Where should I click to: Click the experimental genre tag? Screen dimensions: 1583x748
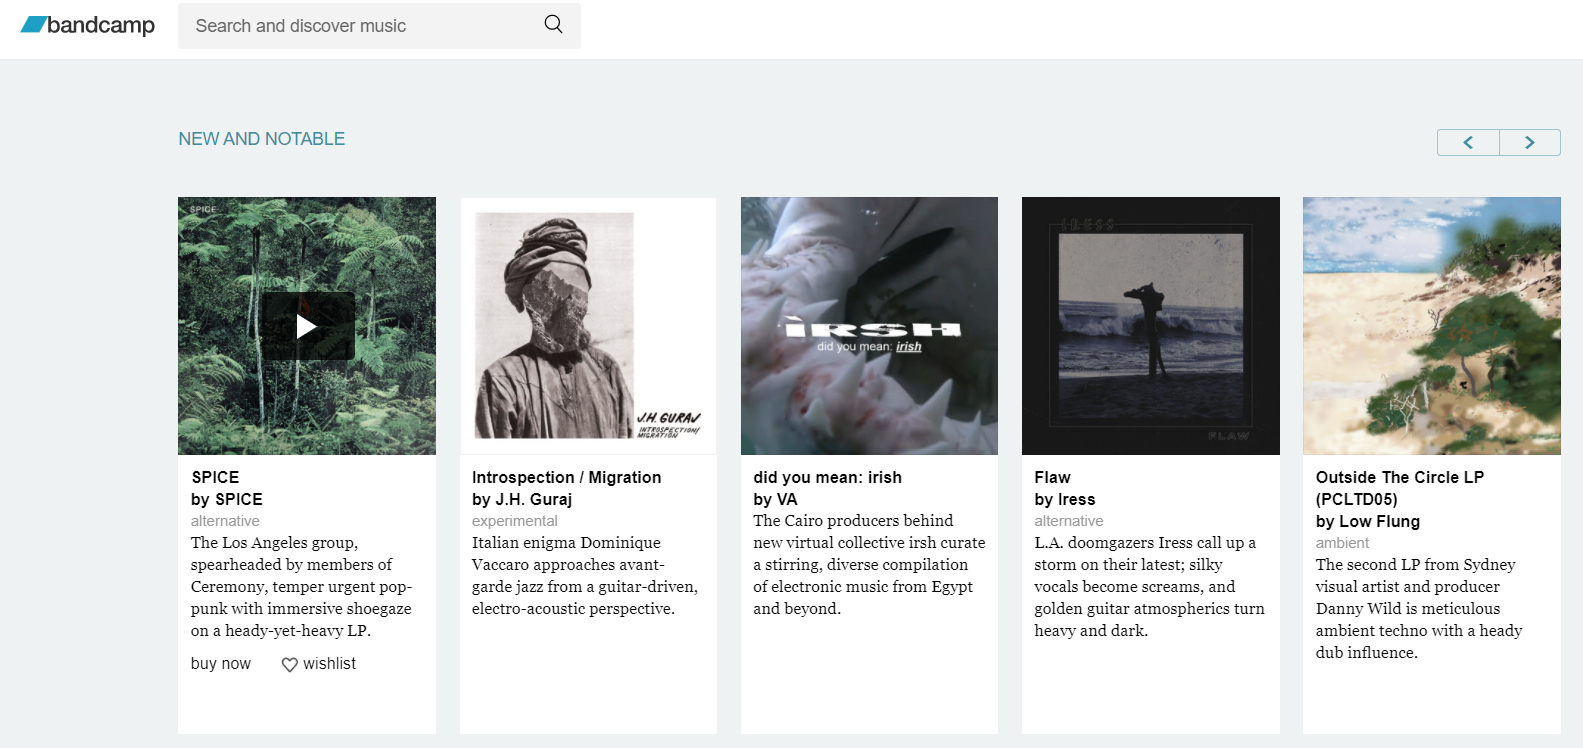(x=515, y=521)
